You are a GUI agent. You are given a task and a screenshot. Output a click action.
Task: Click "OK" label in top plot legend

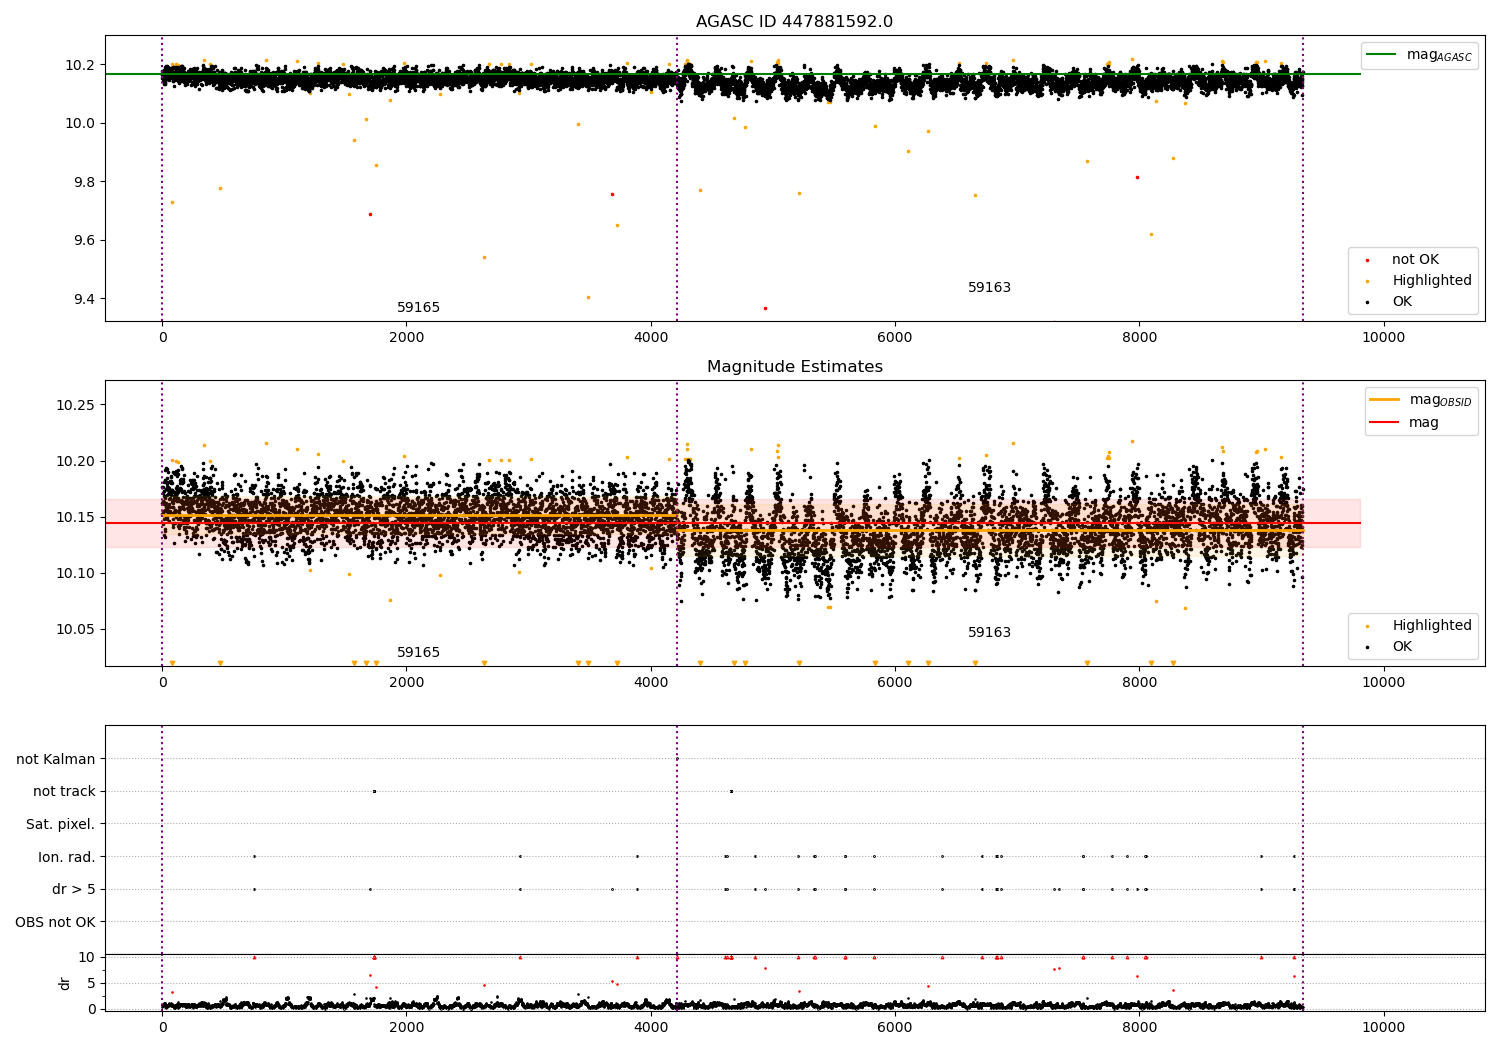click(x=1402, y=302)
